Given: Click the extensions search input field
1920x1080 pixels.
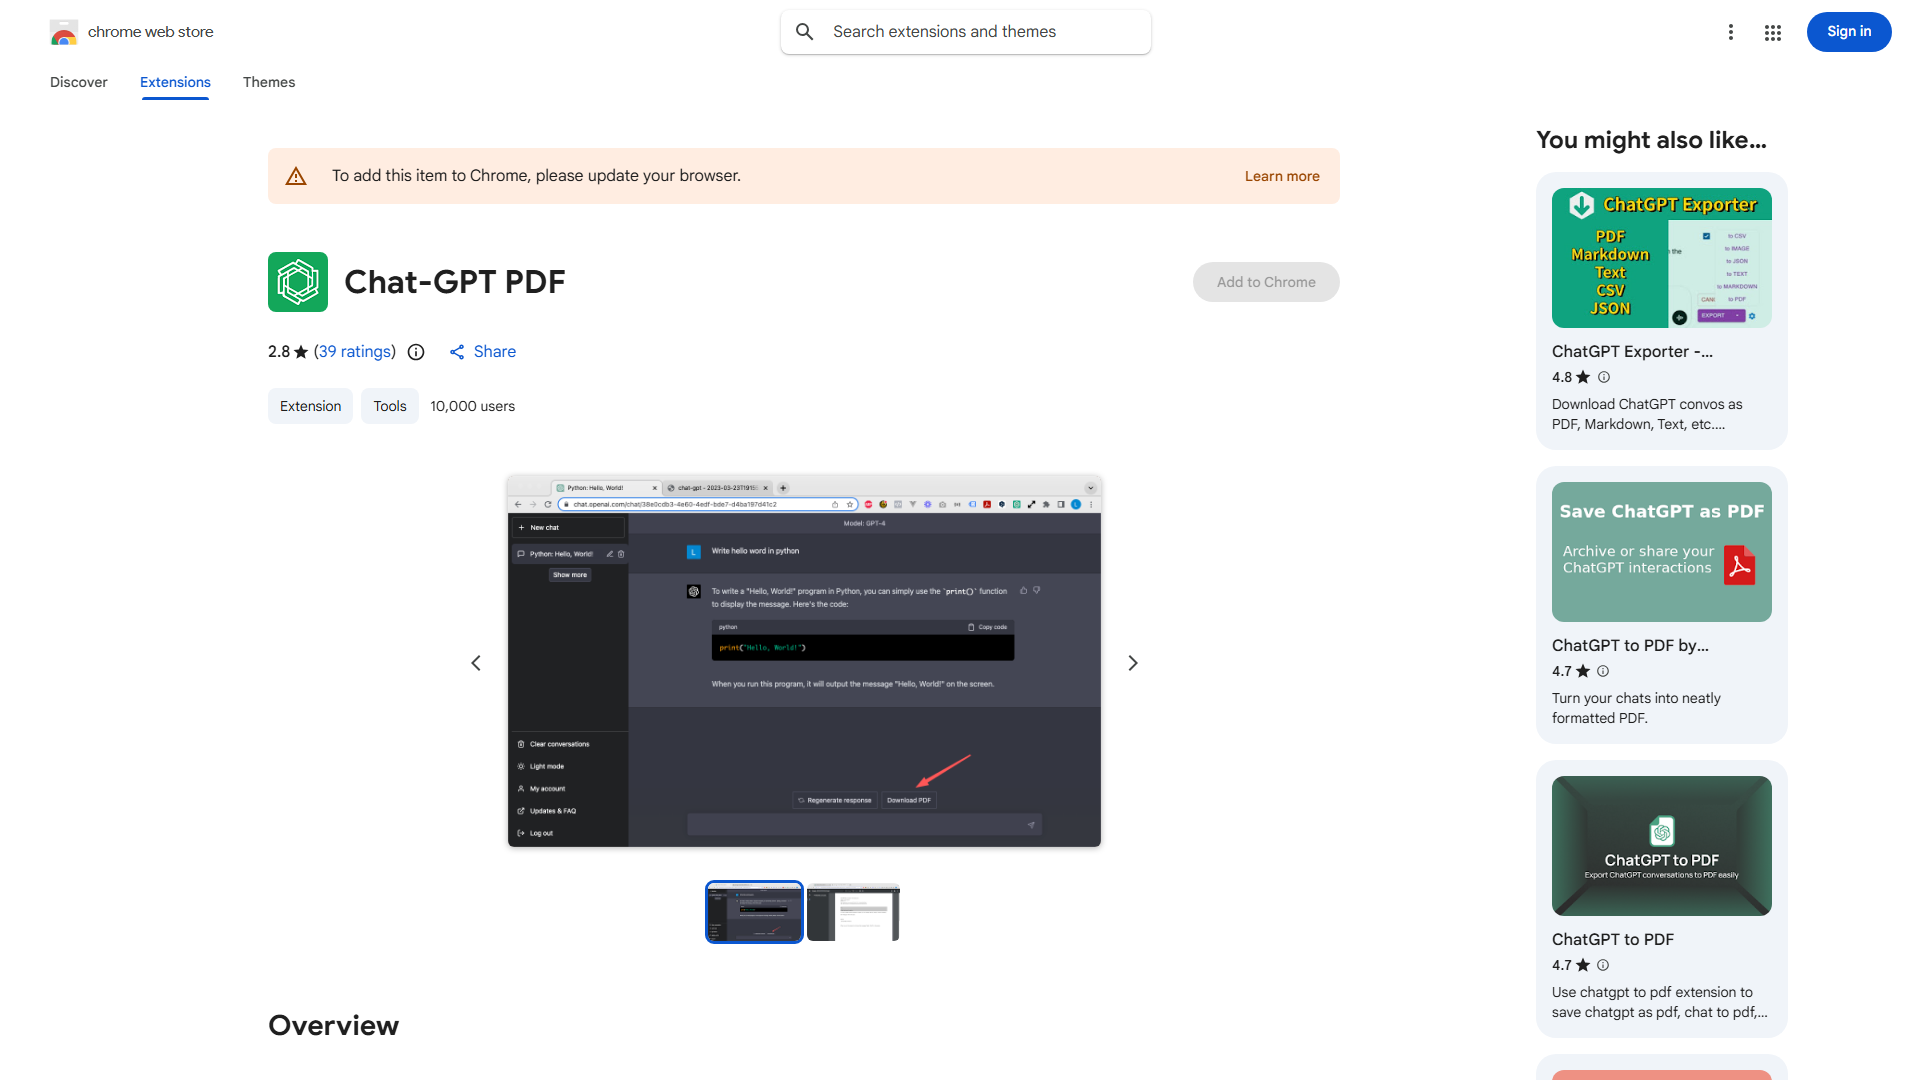Looking at the screenshot, I should [x=965, y=31].
